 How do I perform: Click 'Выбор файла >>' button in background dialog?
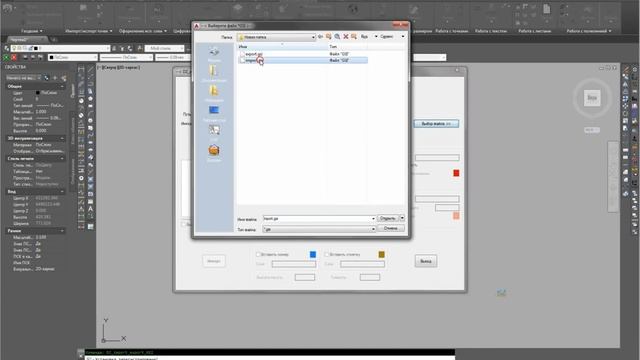point(436,124)
